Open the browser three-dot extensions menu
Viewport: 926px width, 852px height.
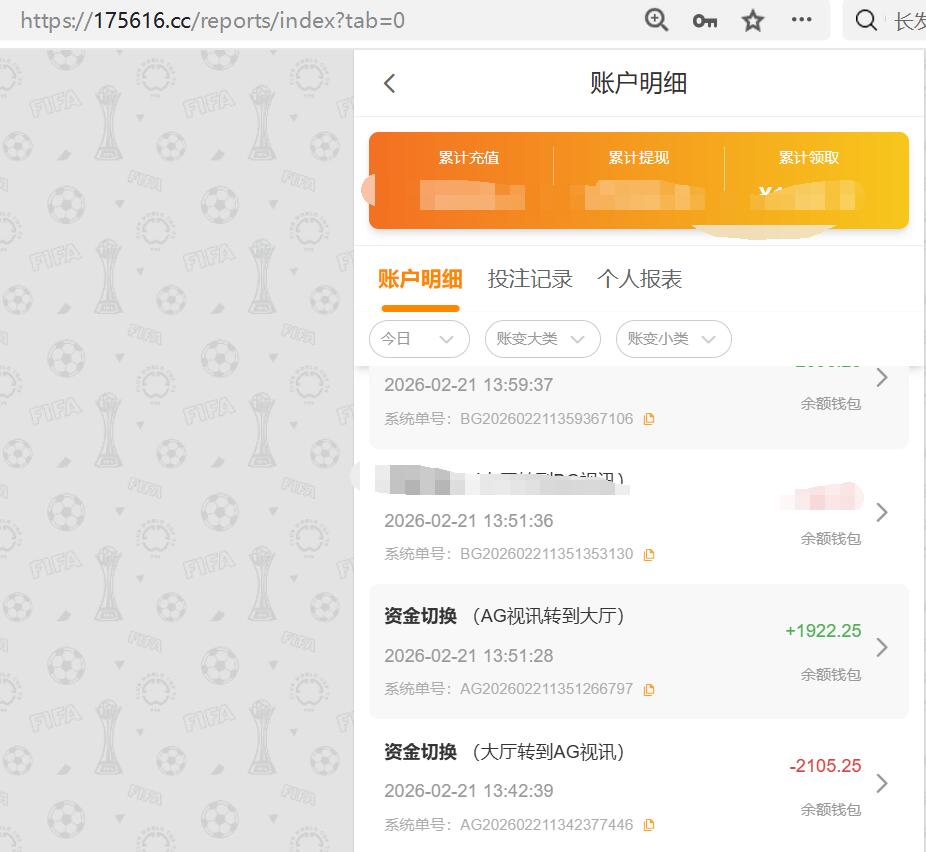(801, 19)
